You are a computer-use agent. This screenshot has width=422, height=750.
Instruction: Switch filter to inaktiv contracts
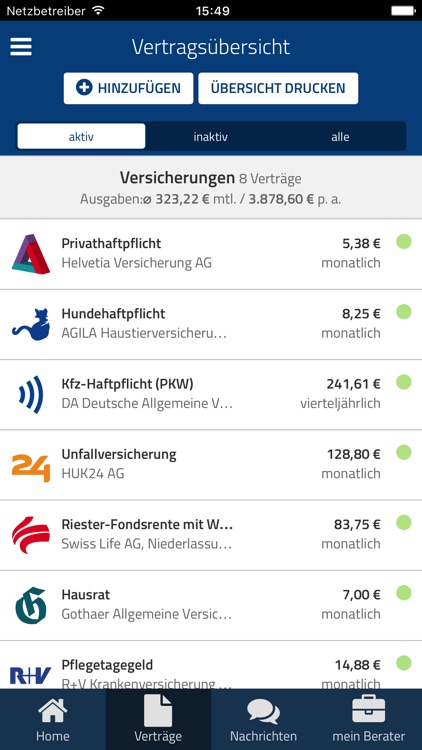click(211, 137)
